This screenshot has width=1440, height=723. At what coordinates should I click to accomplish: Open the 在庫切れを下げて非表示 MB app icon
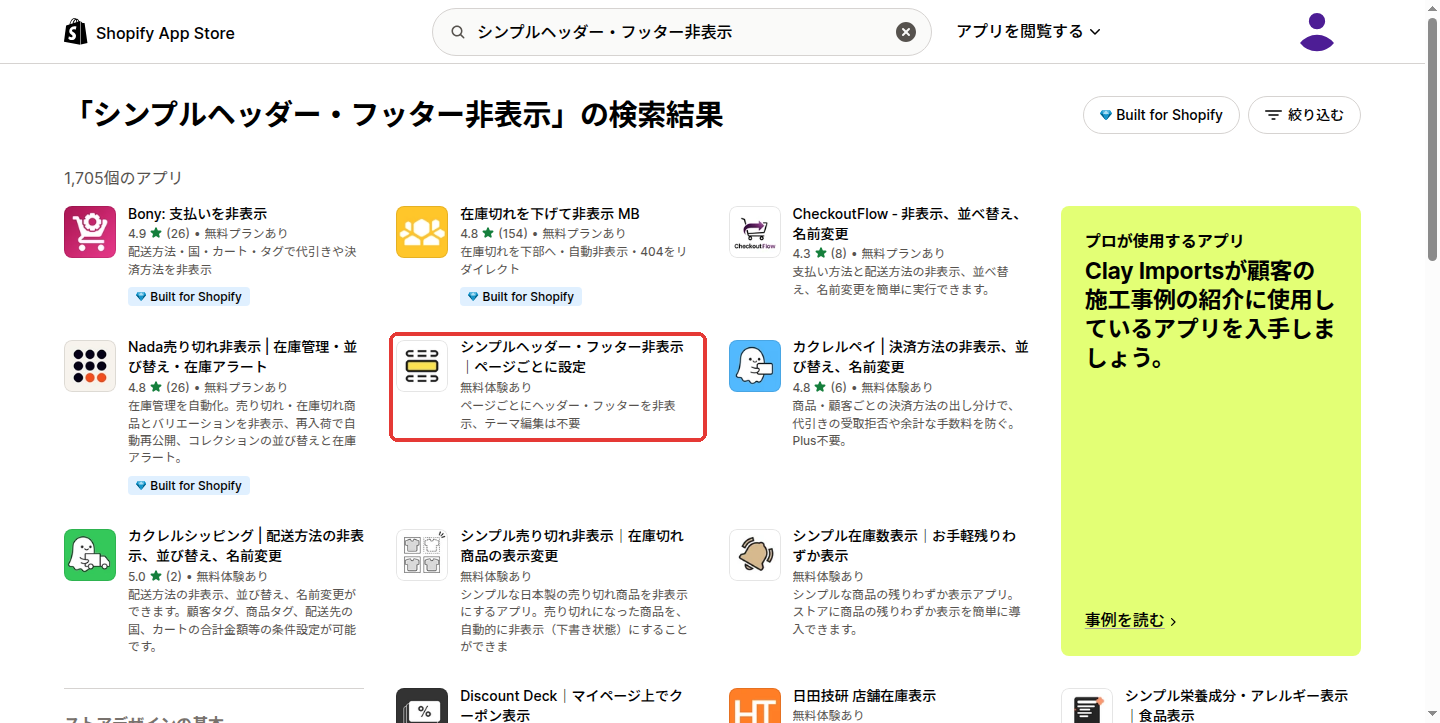(422, 232)
